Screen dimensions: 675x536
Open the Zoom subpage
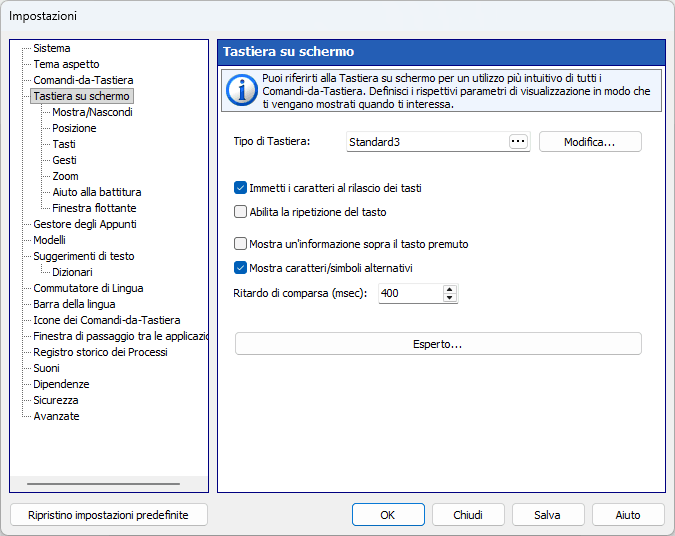tap(65, 176)
